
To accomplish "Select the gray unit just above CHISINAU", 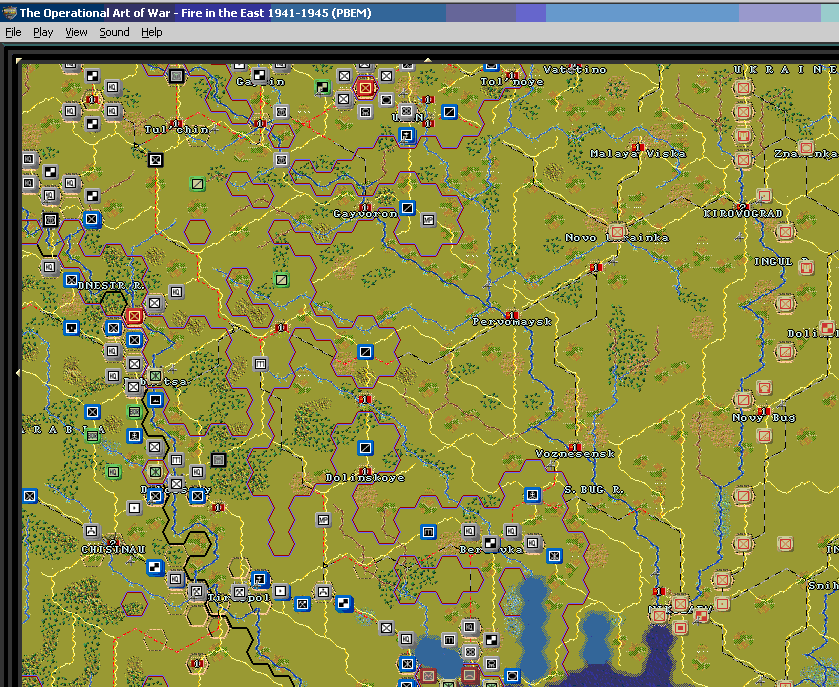I will point(91,531).
